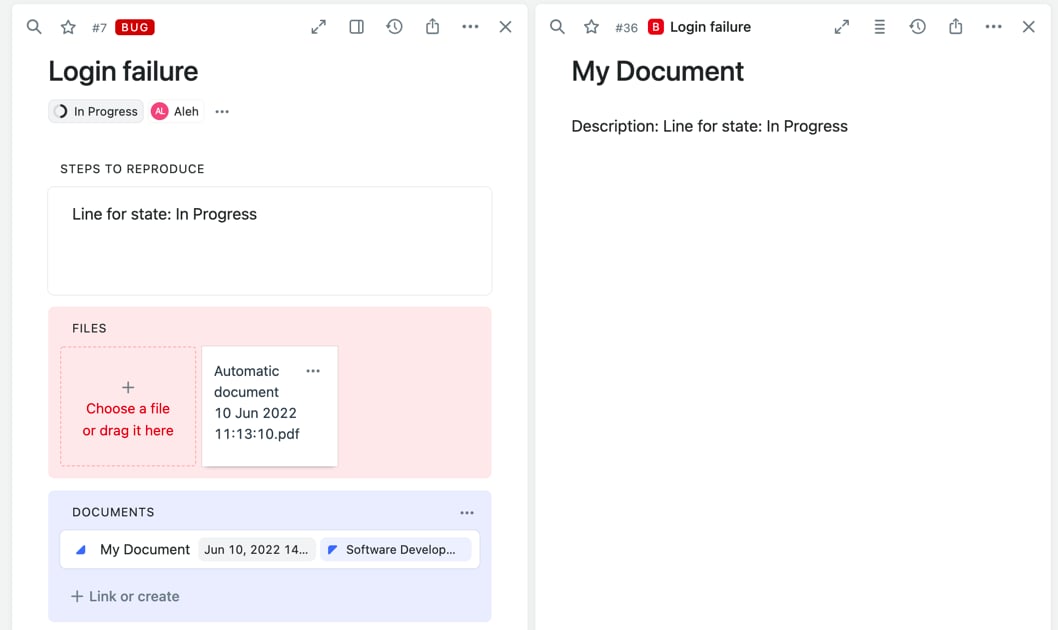Toggle the side panel layout icon in bug panel
Viewport: 1058px width, 630px height.
point(356,27)
